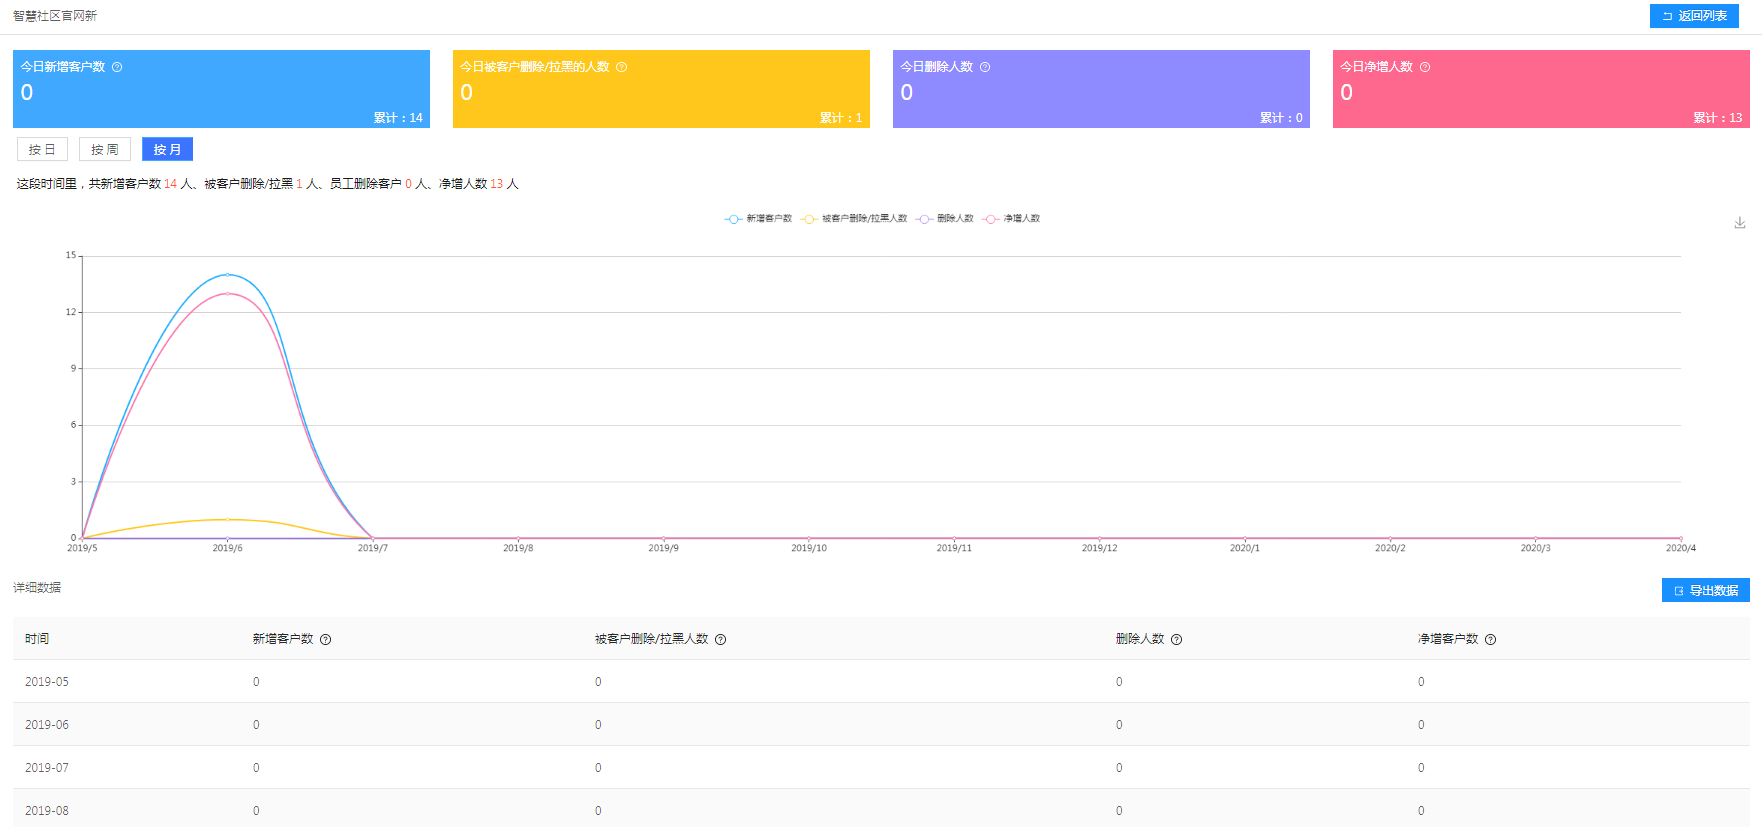1762x827 pixels.
Task: Click the 智慧社区官网新 page title
Action: pyautogui.click(x=55, y=16)
